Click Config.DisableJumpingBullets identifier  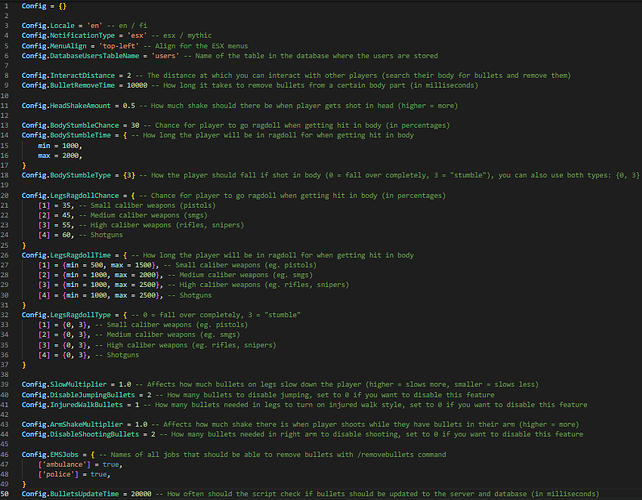click(78, 395)
